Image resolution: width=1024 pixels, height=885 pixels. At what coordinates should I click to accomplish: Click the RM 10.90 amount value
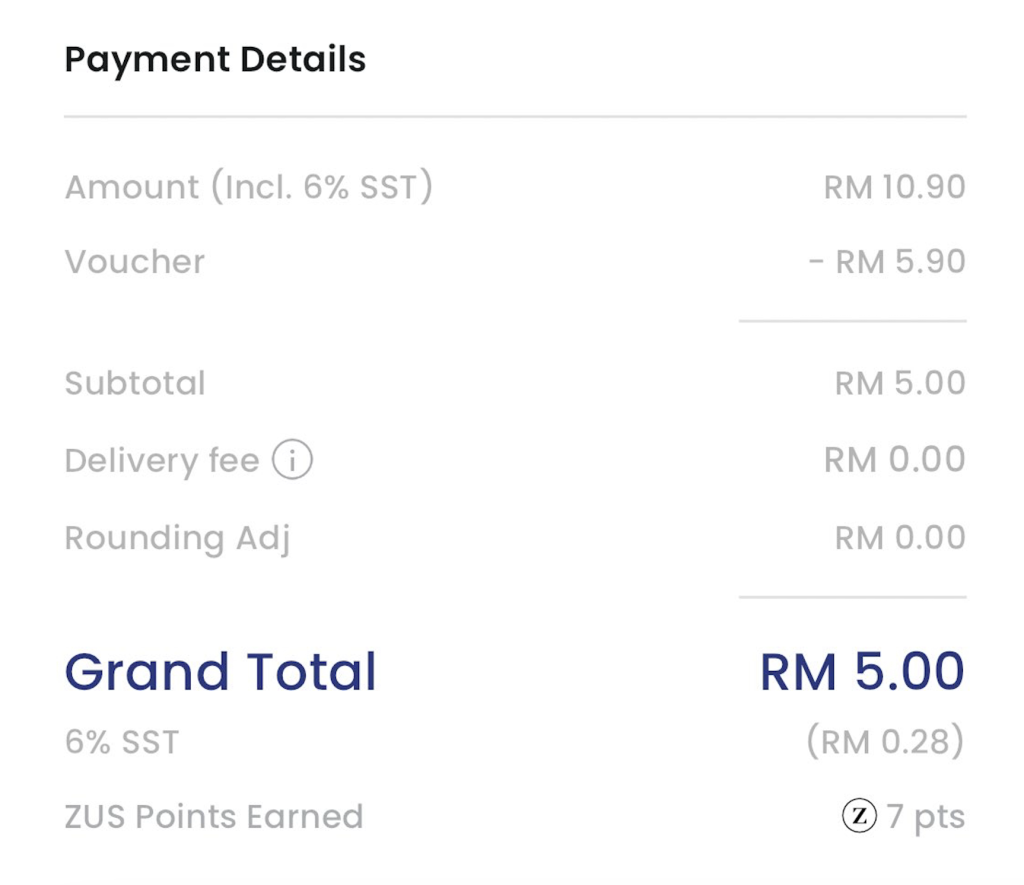coord(894,187)
